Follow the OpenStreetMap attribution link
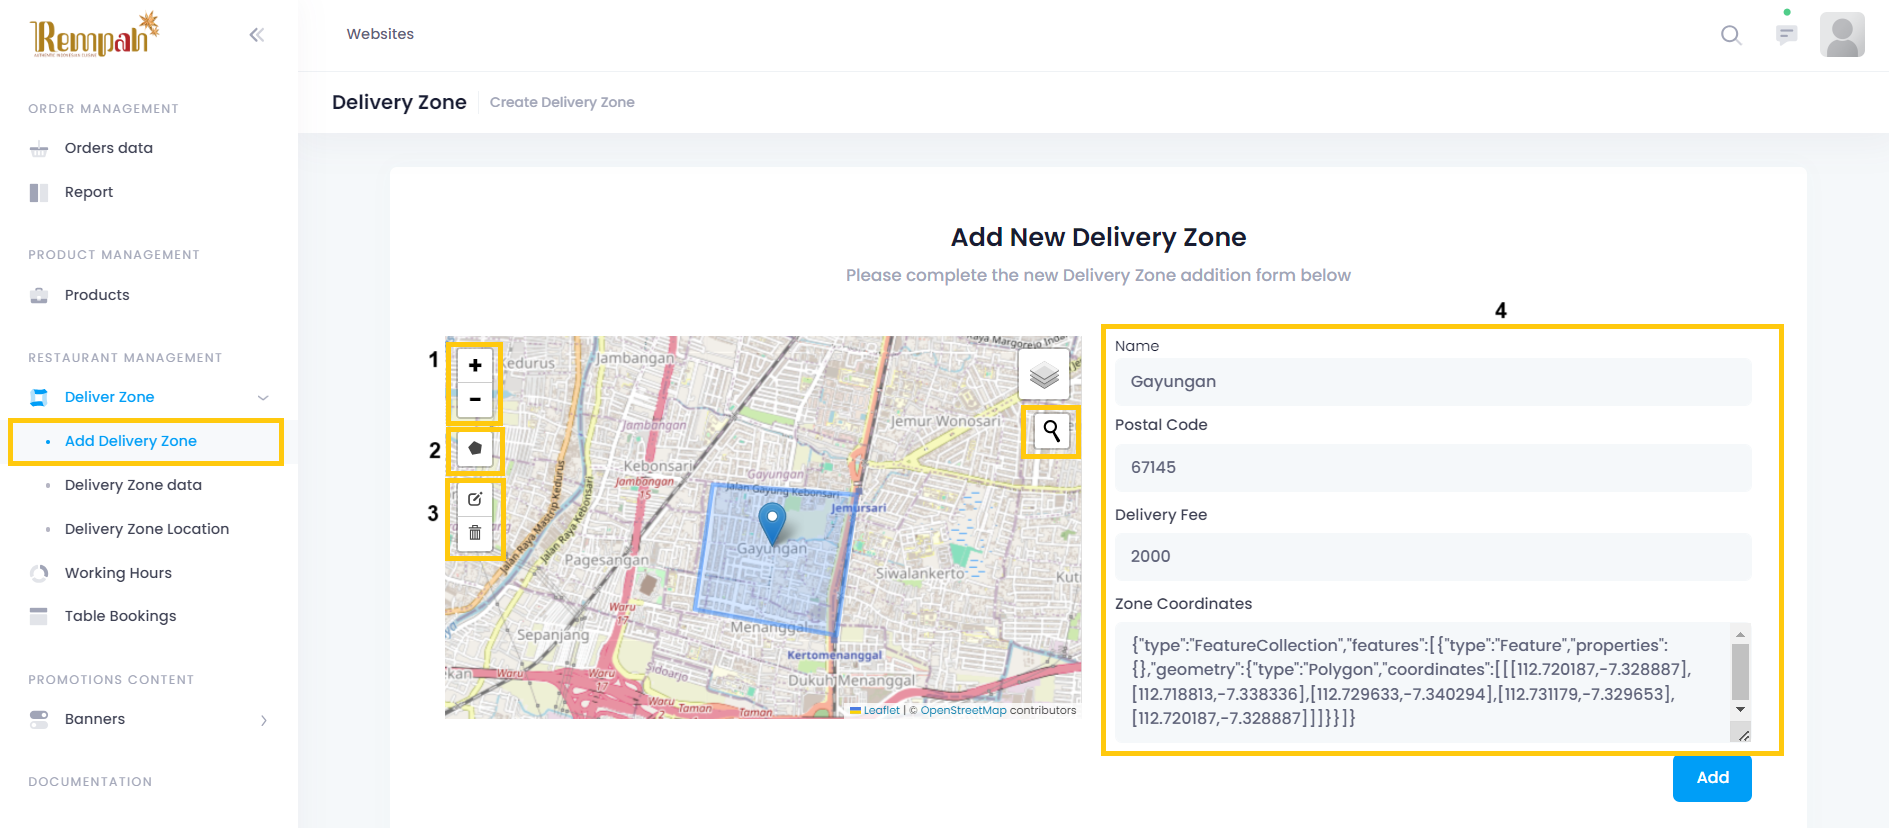1889x828 pixels. (963, 711)
